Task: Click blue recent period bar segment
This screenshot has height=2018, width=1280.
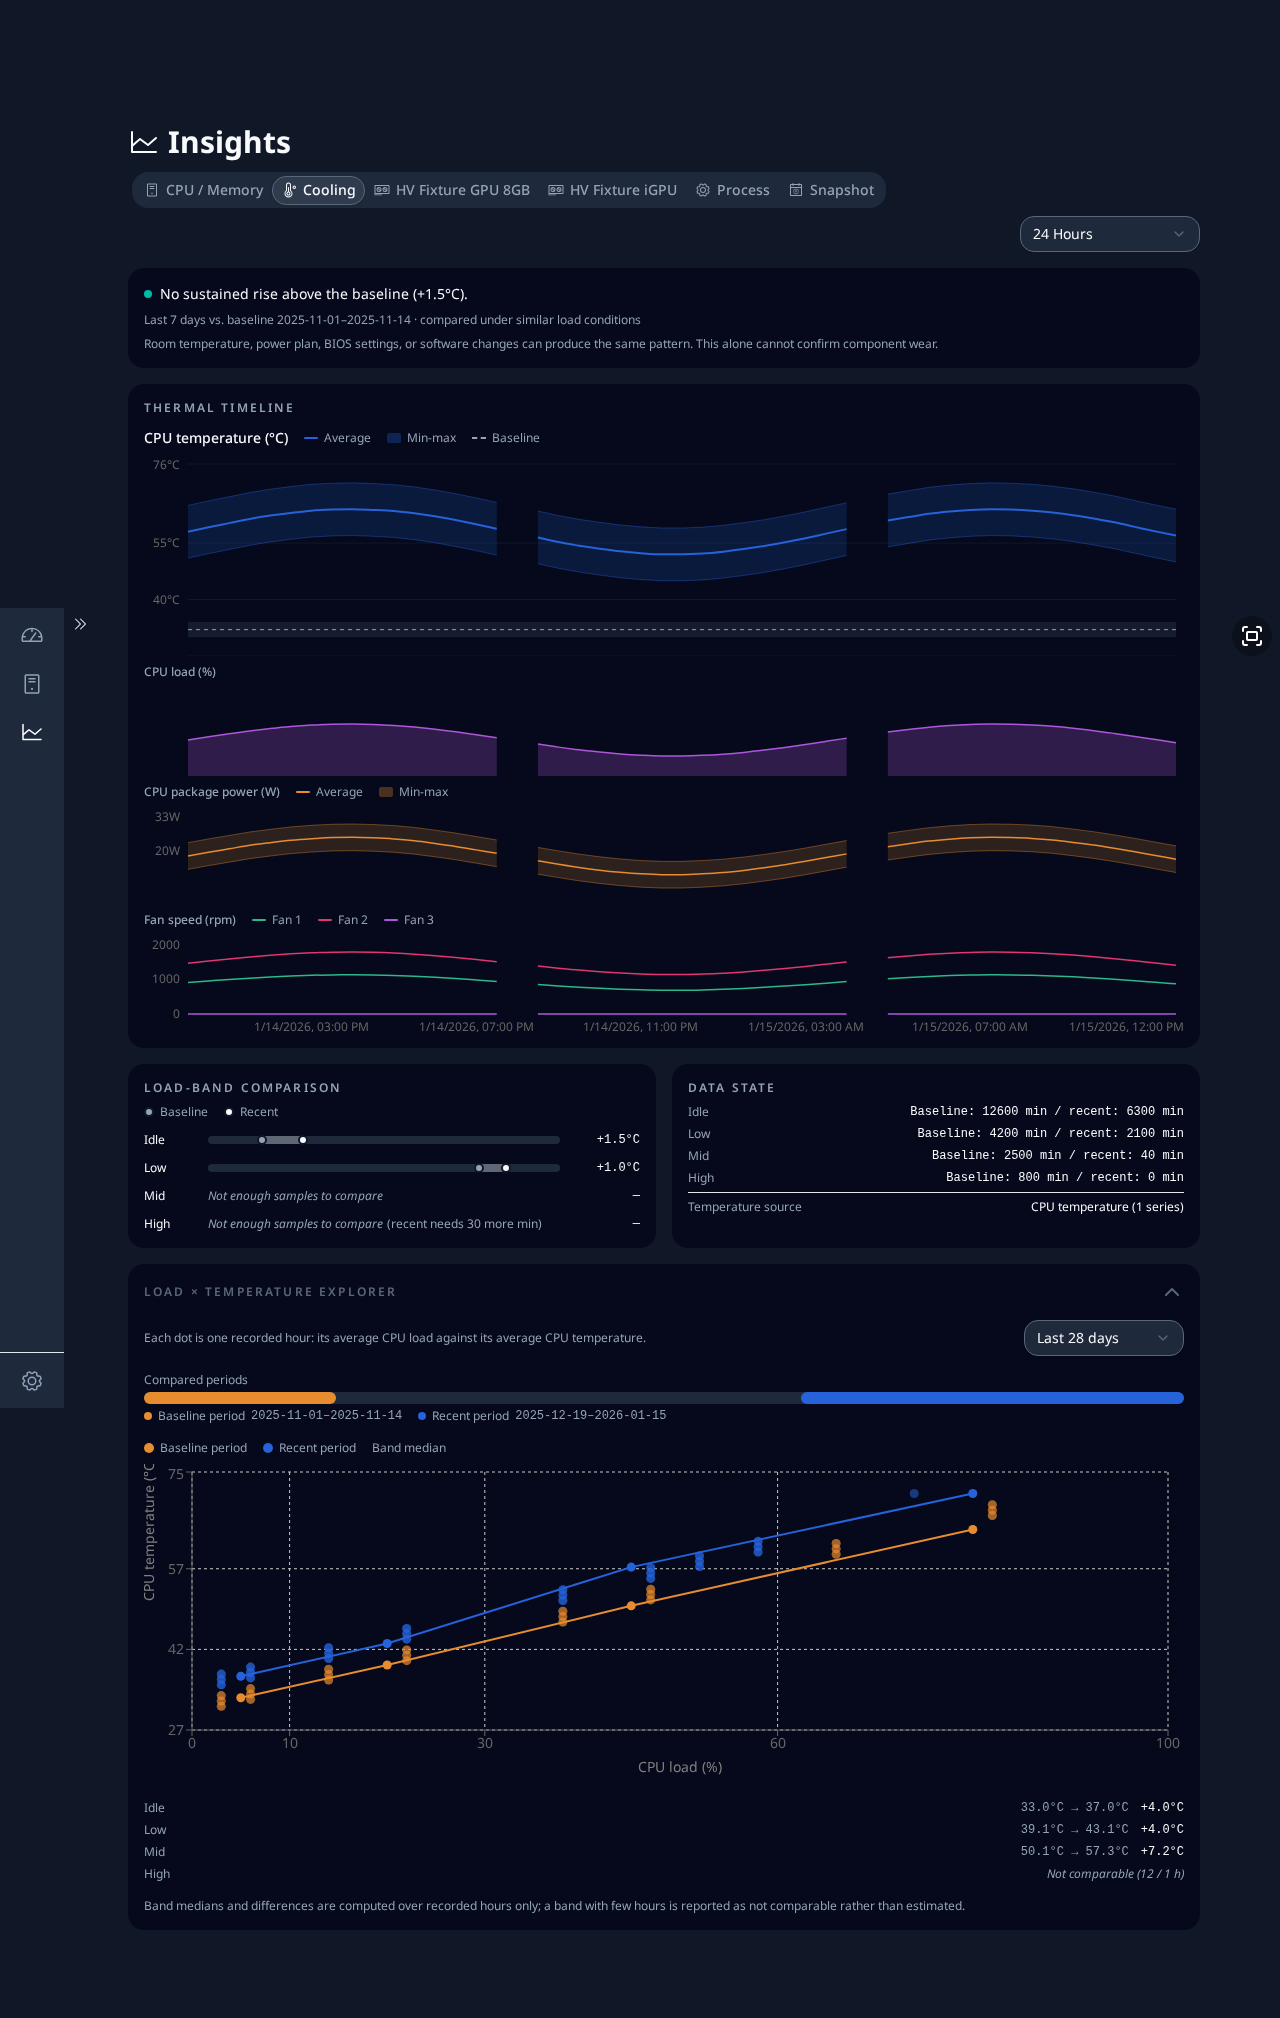Action: tap(992, 1398)
